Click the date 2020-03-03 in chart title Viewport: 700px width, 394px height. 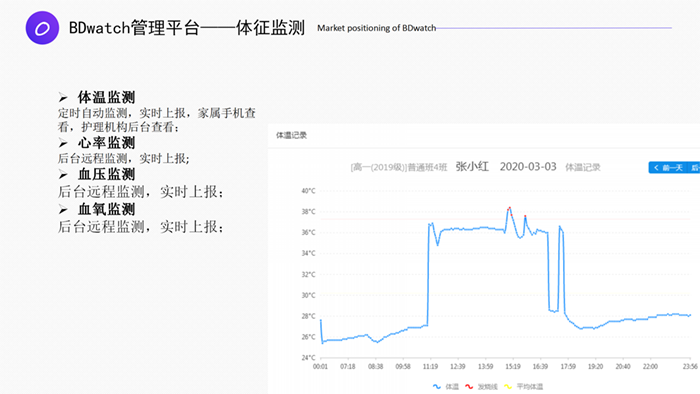528,167
